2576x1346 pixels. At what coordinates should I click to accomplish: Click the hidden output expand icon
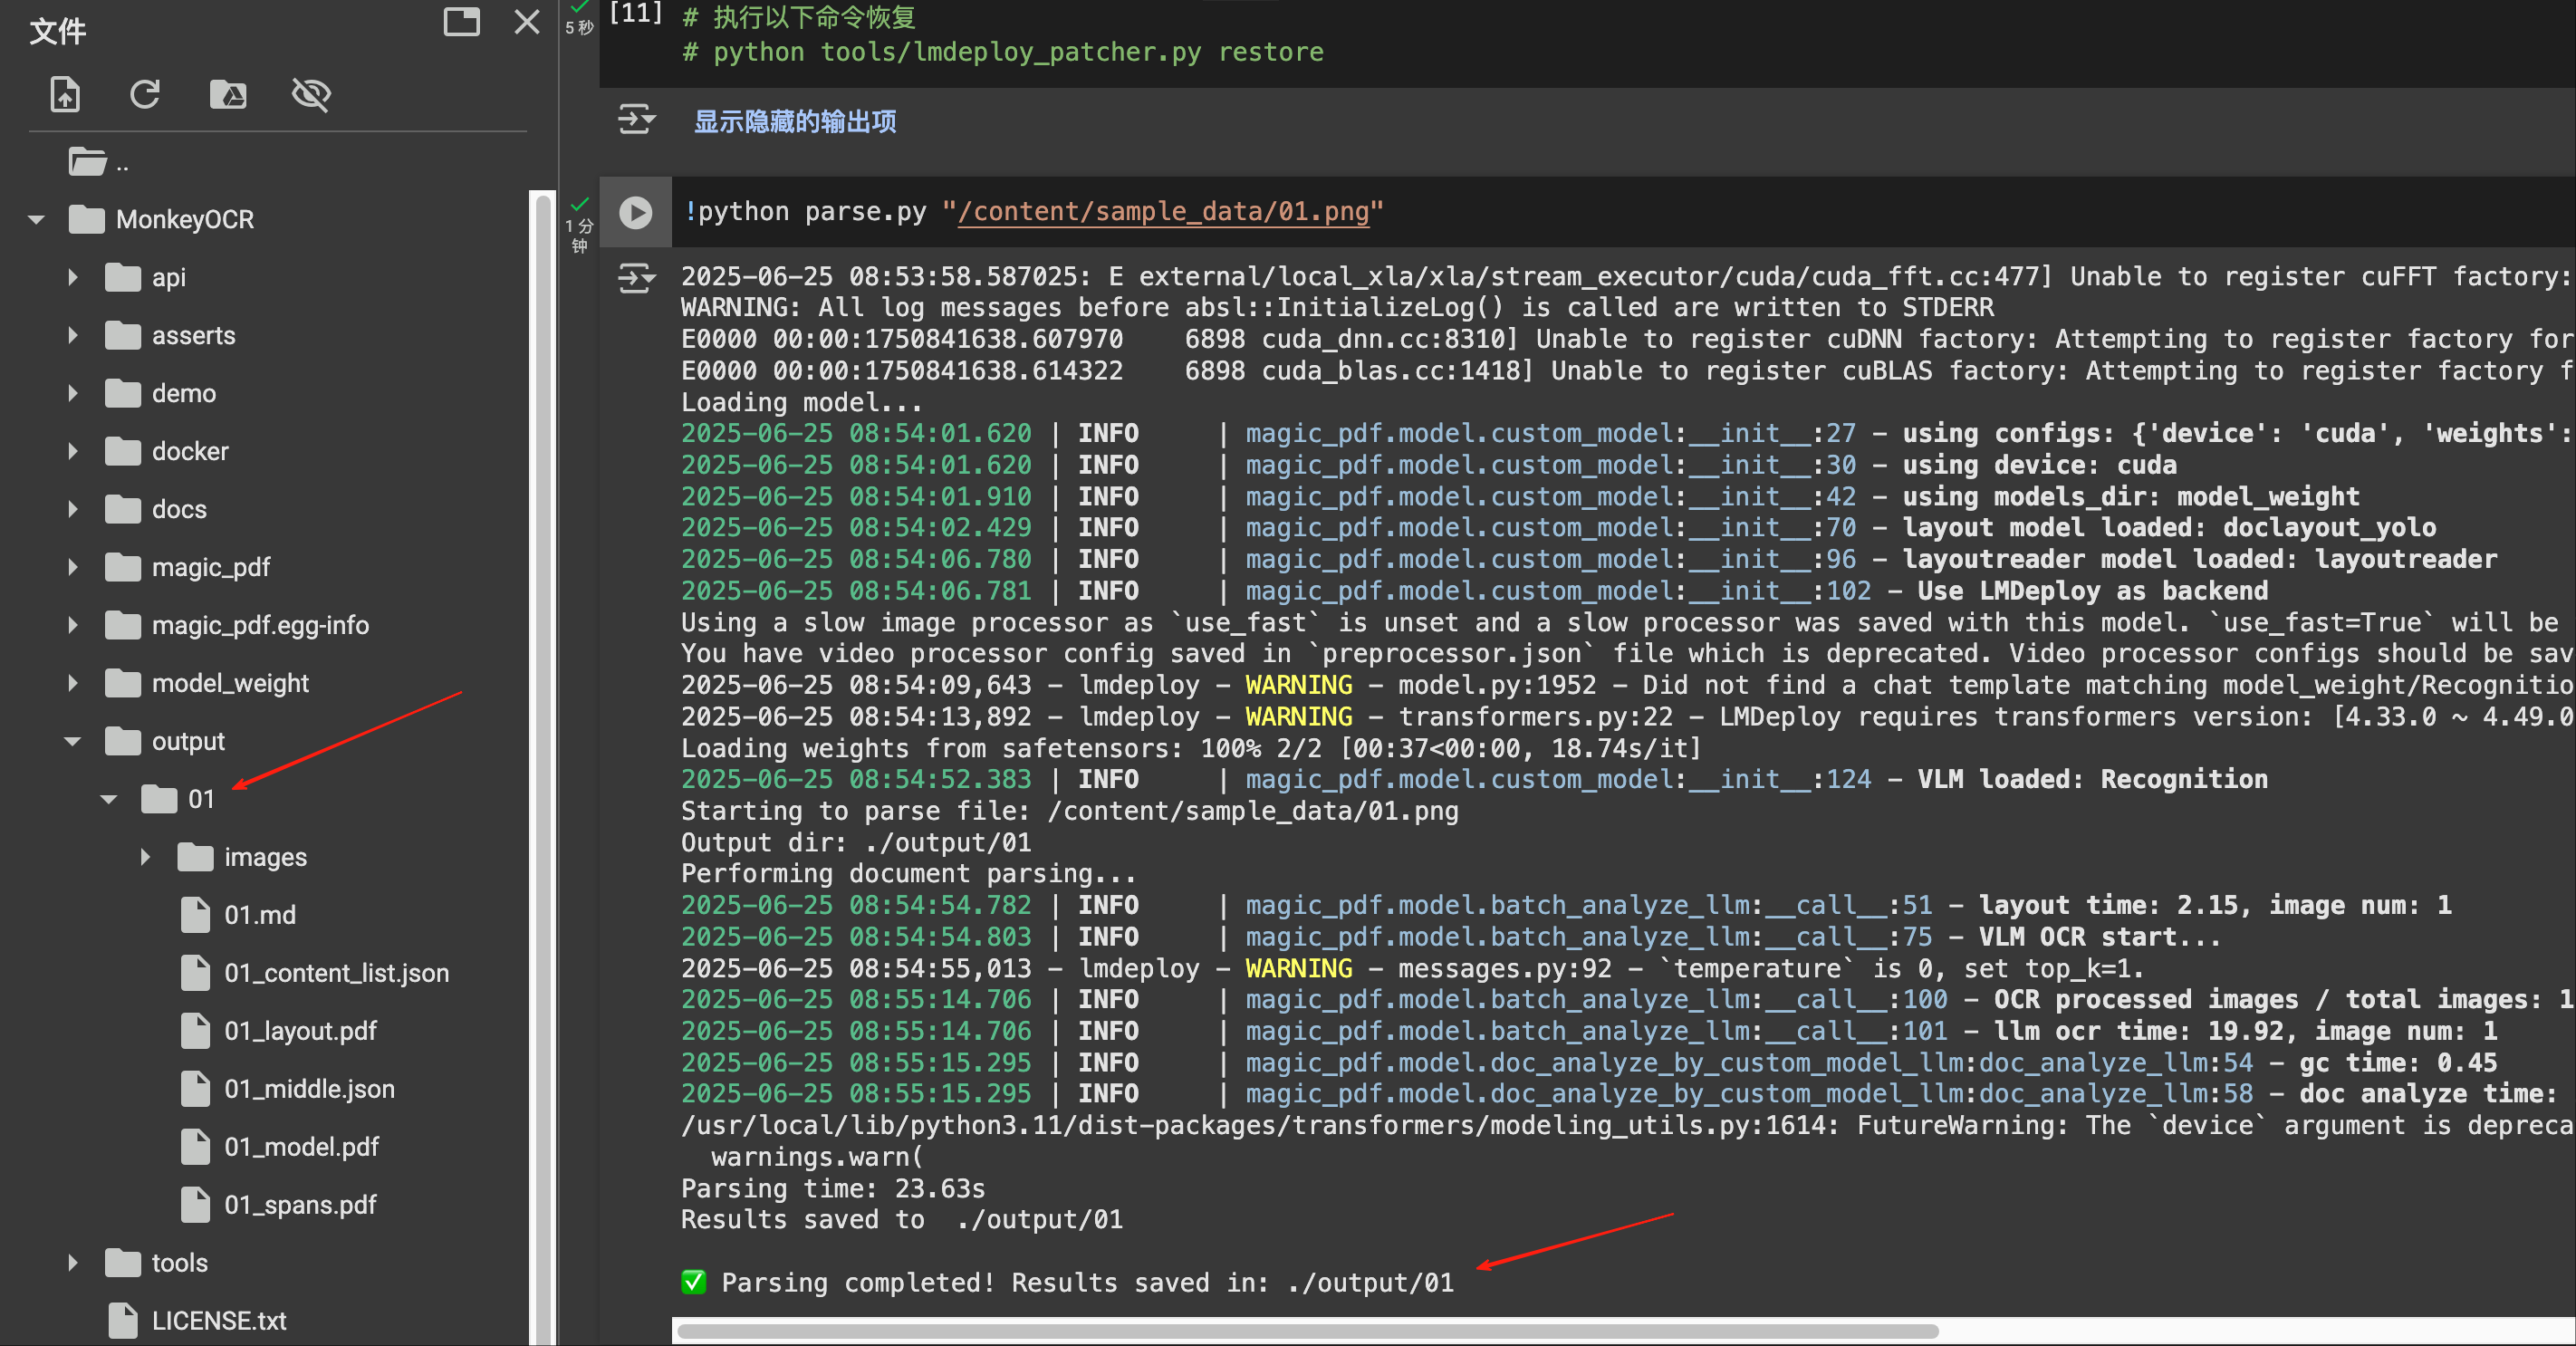(636, 121)
